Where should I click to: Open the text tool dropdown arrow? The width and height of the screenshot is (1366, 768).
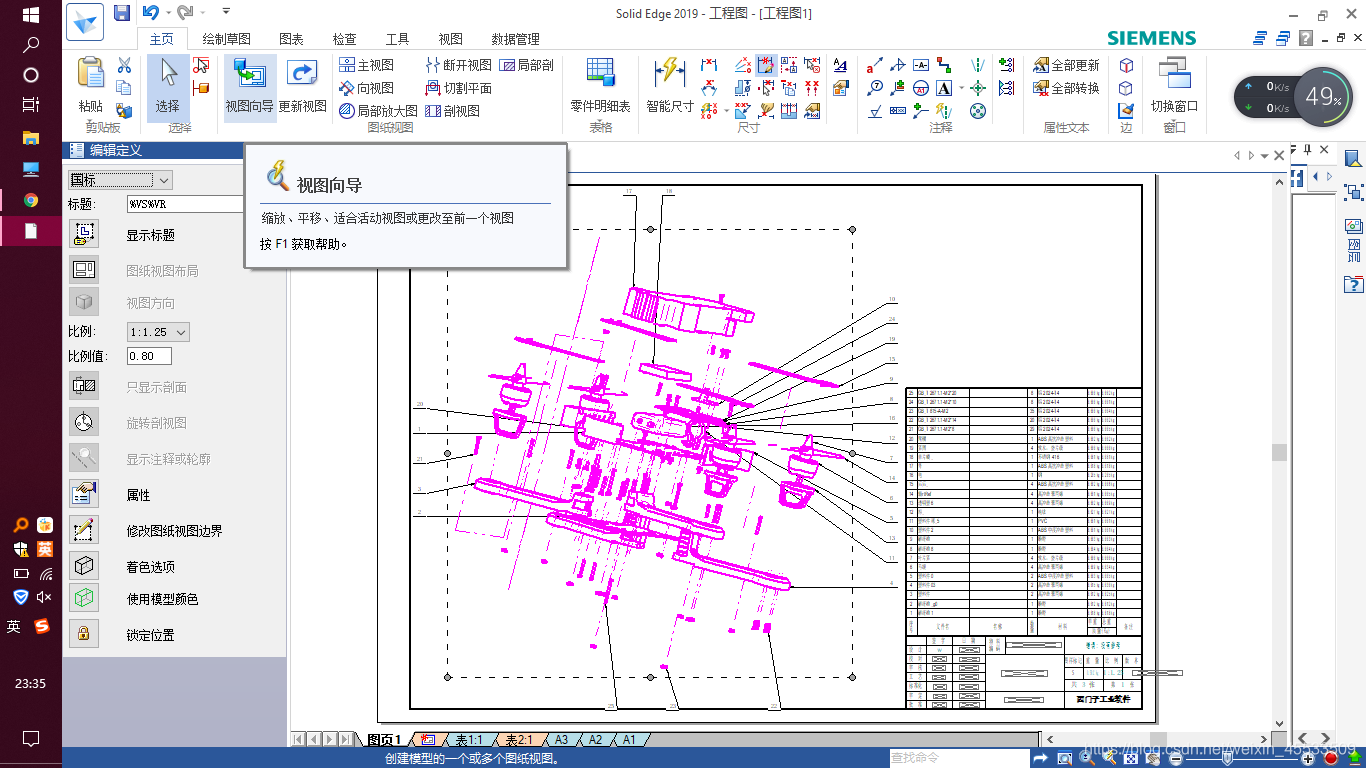[960, 88]
